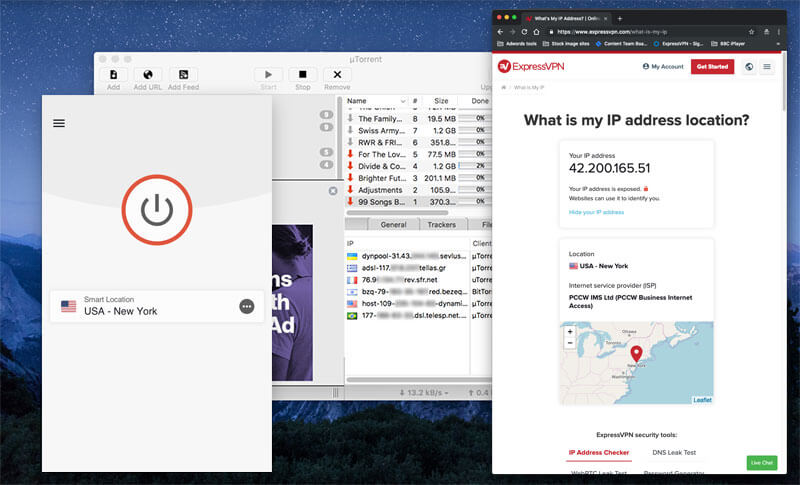This screenshot has width=800, height=485.
Task: Open the BBC iPlayer bookmark folder
Action: pyautogui.click(x=728, y=44)
